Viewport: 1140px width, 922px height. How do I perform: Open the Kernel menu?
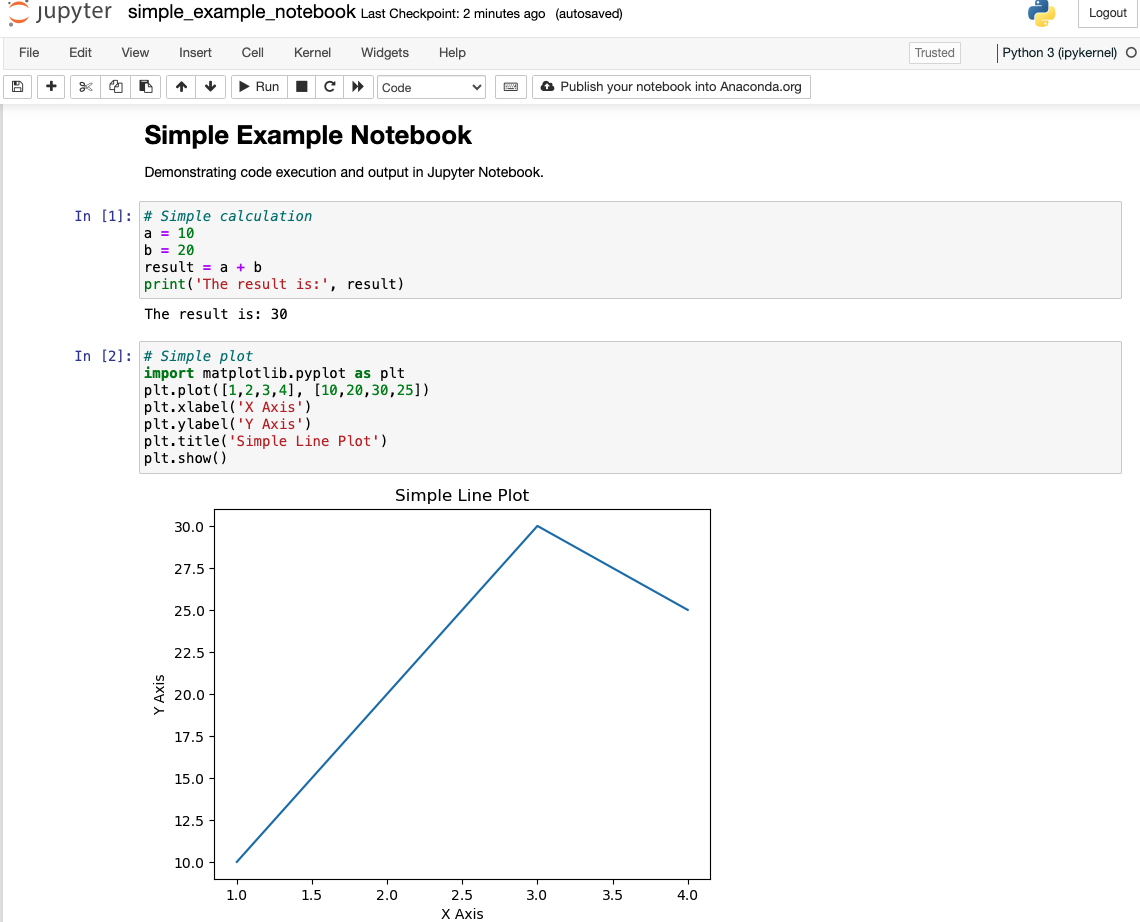click(x=312, y=53)
